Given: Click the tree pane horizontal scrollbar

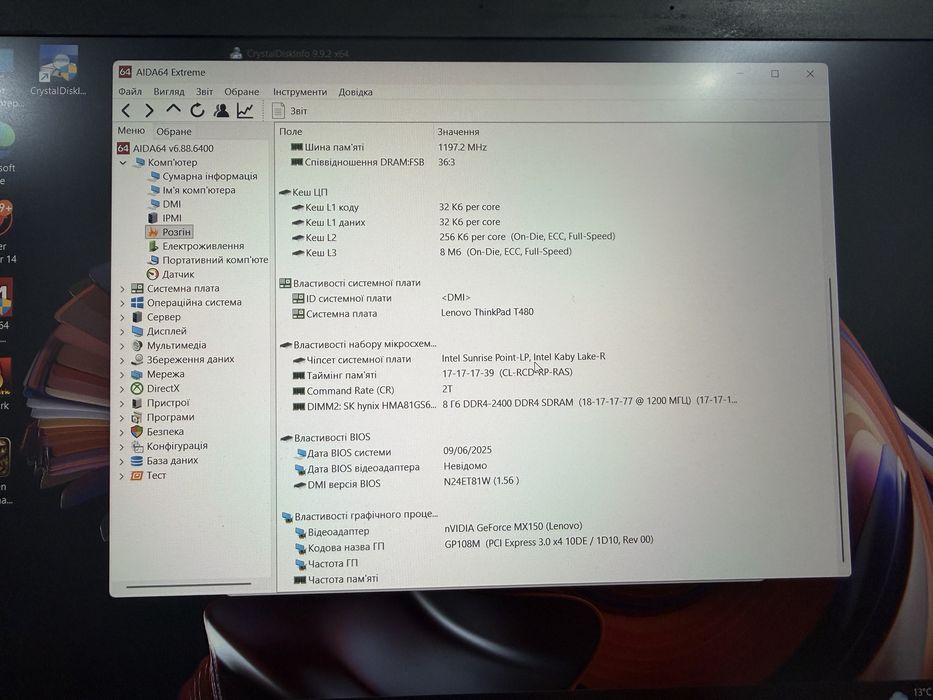Looking at the screenshot, I should pyautogui.click(x=189, y=585).
